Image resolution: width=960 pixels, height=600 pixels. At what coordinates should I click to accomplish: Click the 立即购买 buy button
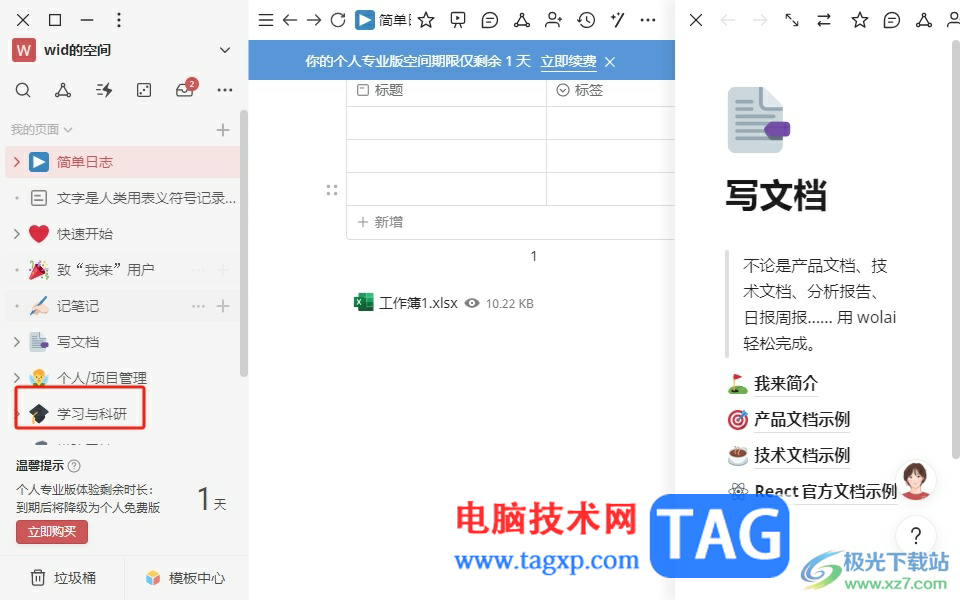[x=52, y=531]
